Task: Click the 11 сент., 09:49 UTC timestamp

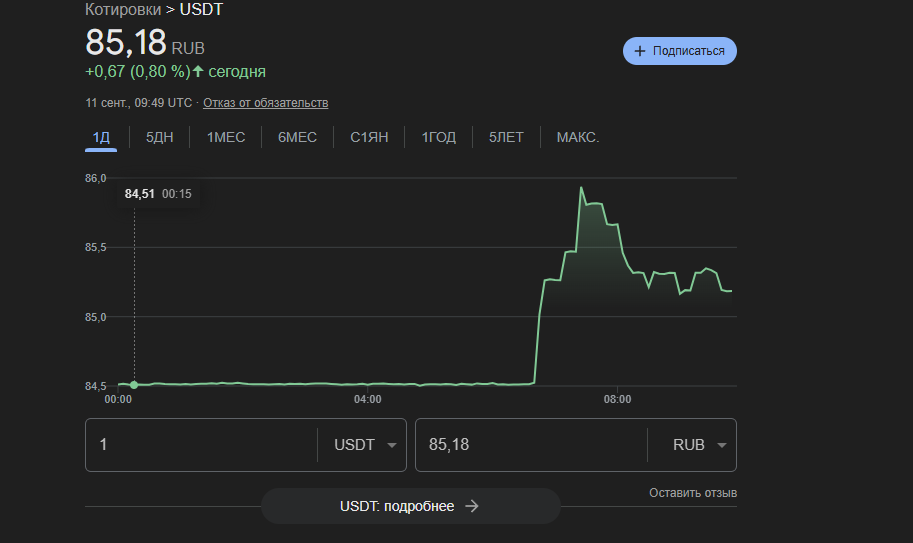Action: pos(139,103)
